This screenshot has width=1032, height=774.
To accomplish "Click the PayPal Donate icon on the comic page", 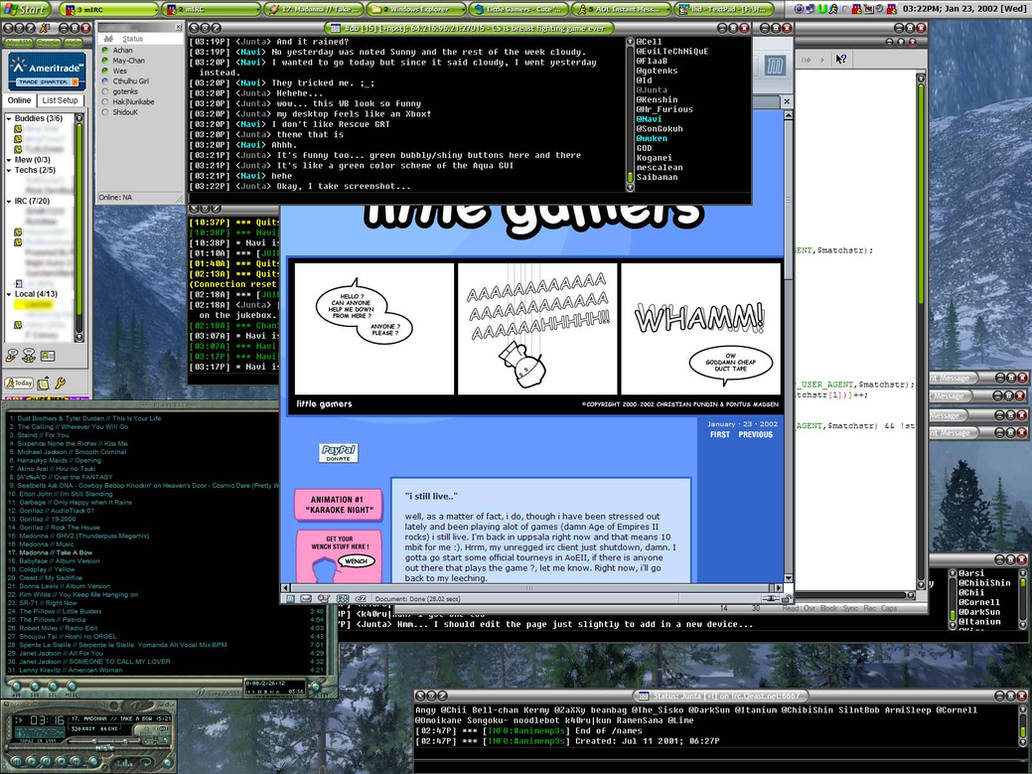I will [338, 451].
